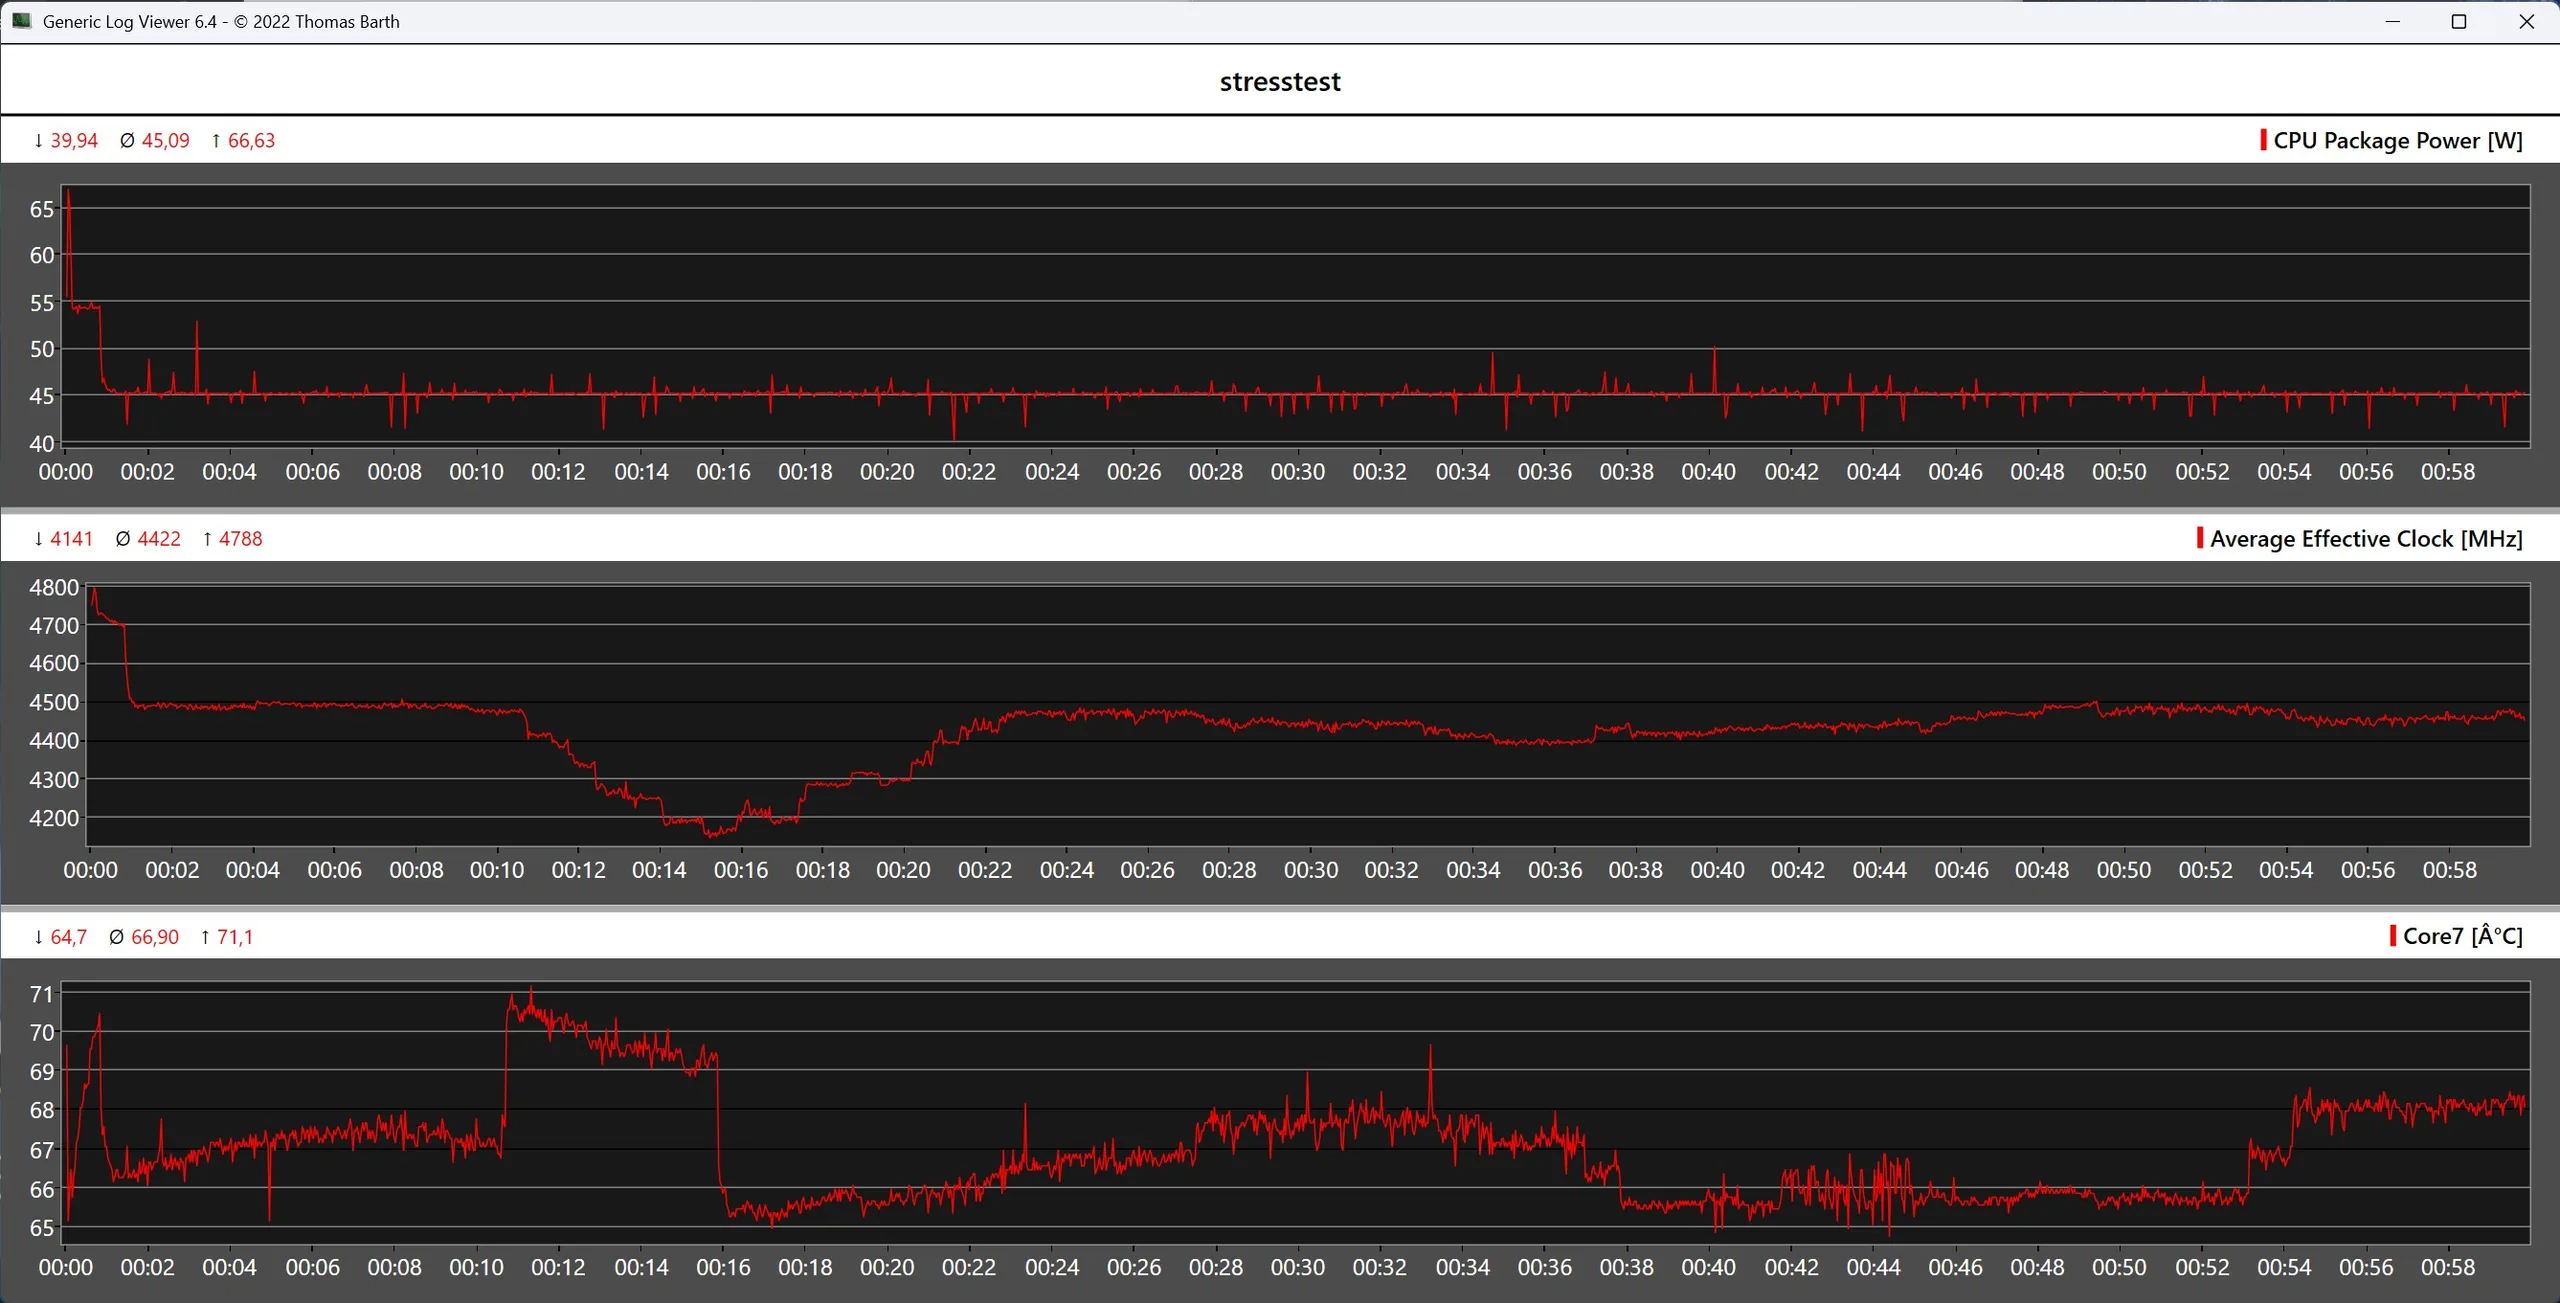Click minimum power value 39,94
This screenshot has height=1303, width=2560.
[x=73, y=141]
